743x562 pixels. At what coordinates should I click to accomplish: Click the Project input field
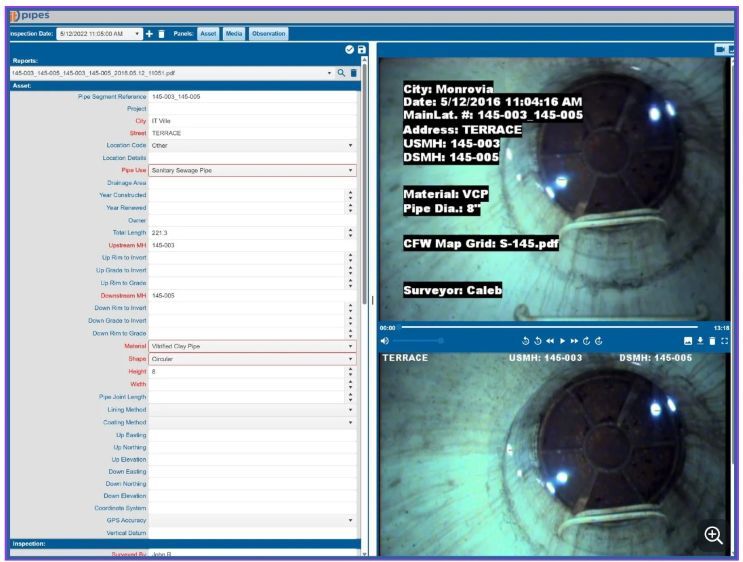[x=253, y=109]
